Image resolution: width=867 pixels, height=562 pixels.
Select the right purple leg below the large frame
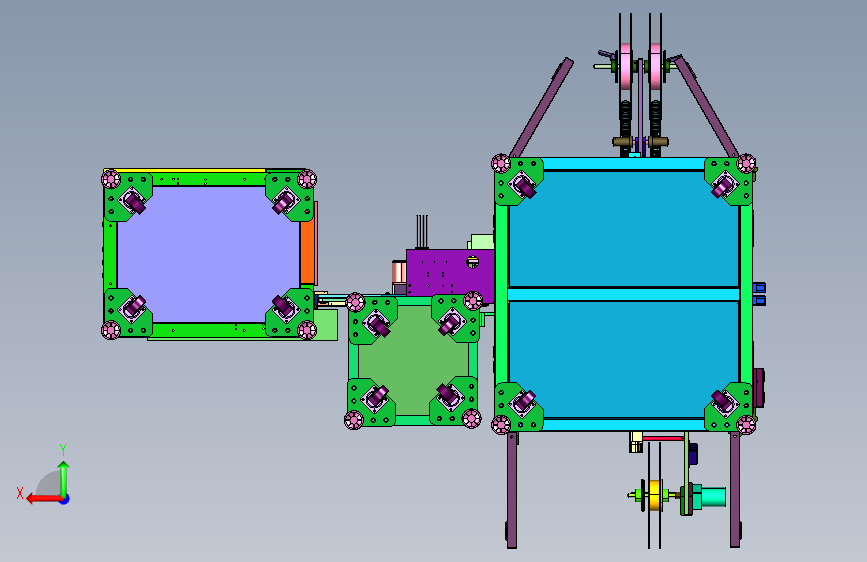coord(734,490)
